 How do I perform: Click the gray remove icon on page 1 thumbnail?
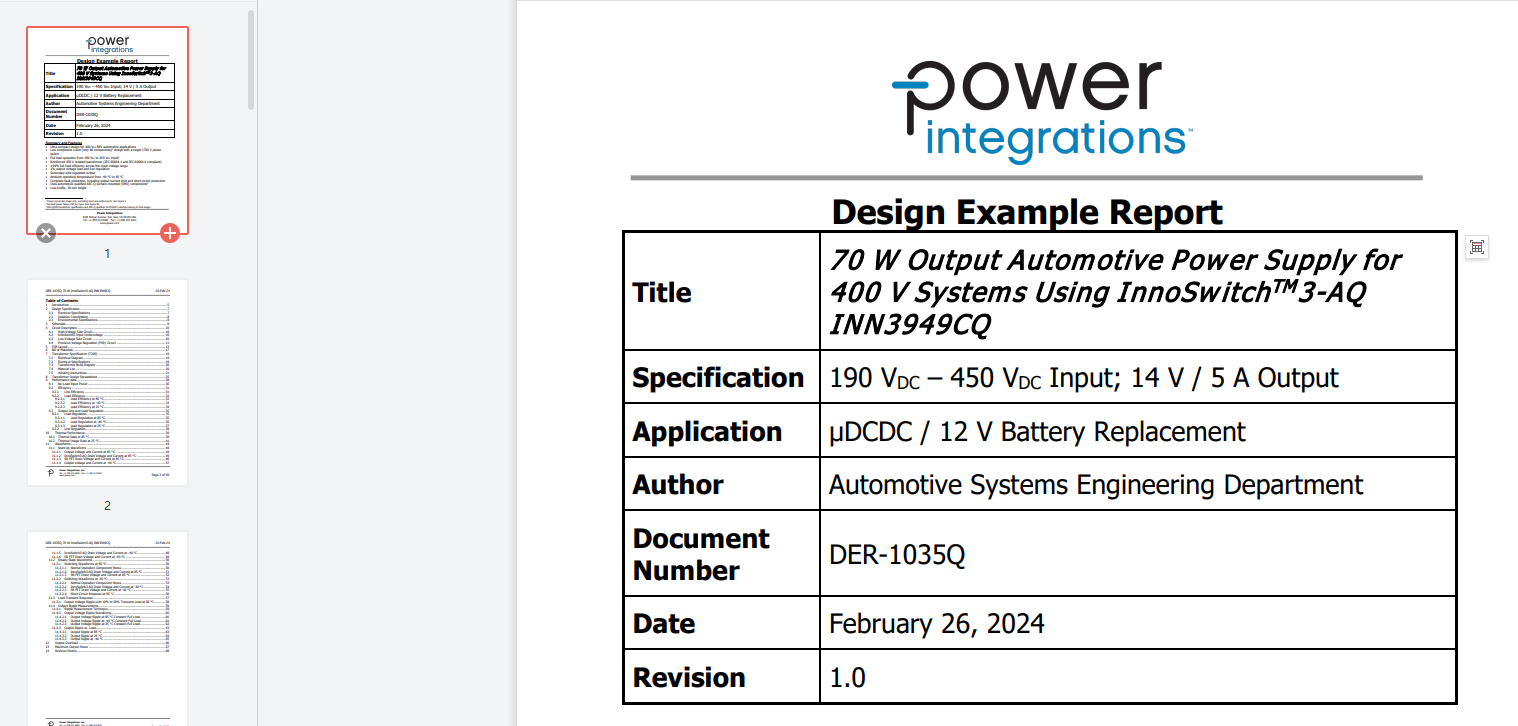[45, 233]
